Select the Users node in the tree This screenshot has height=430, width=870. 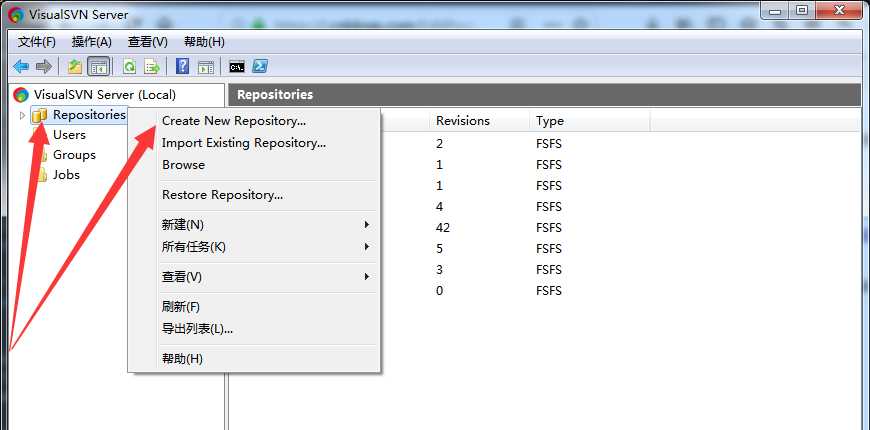pos(69,135)
